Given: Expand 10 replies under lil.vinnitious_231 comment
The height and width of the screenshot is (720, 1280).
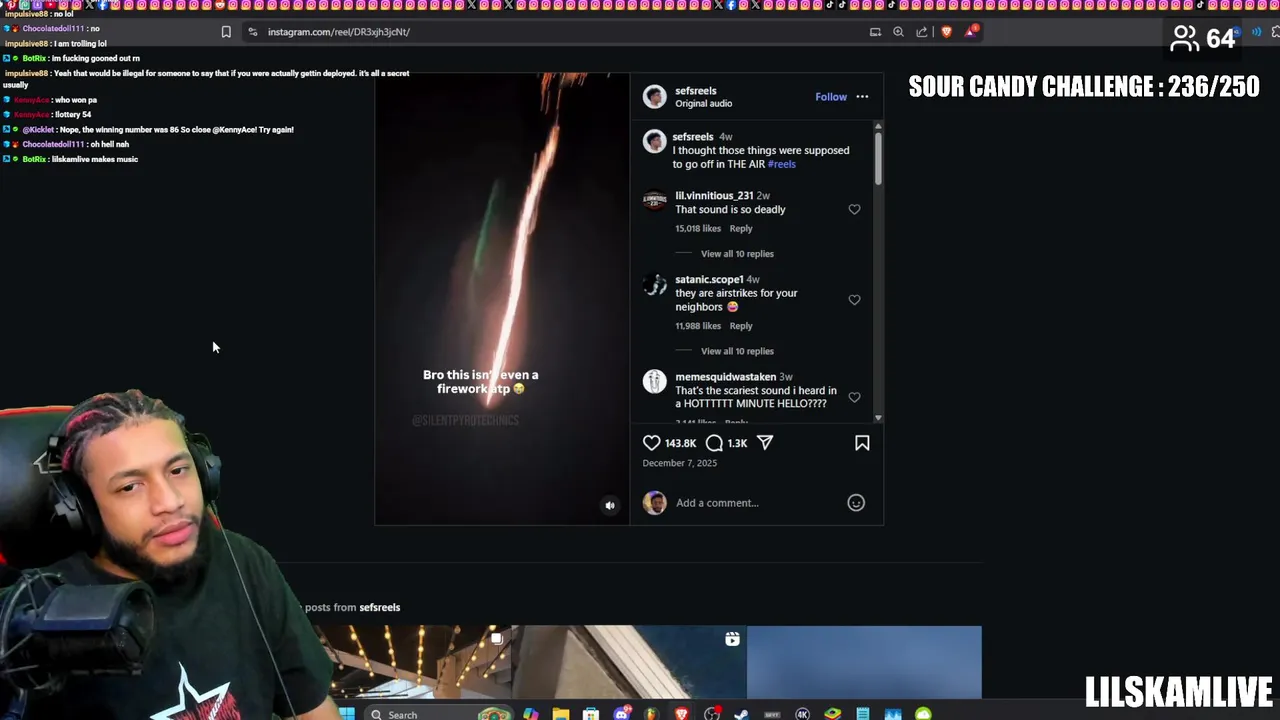Looking at the screenshot, I should tap(737, 254).
